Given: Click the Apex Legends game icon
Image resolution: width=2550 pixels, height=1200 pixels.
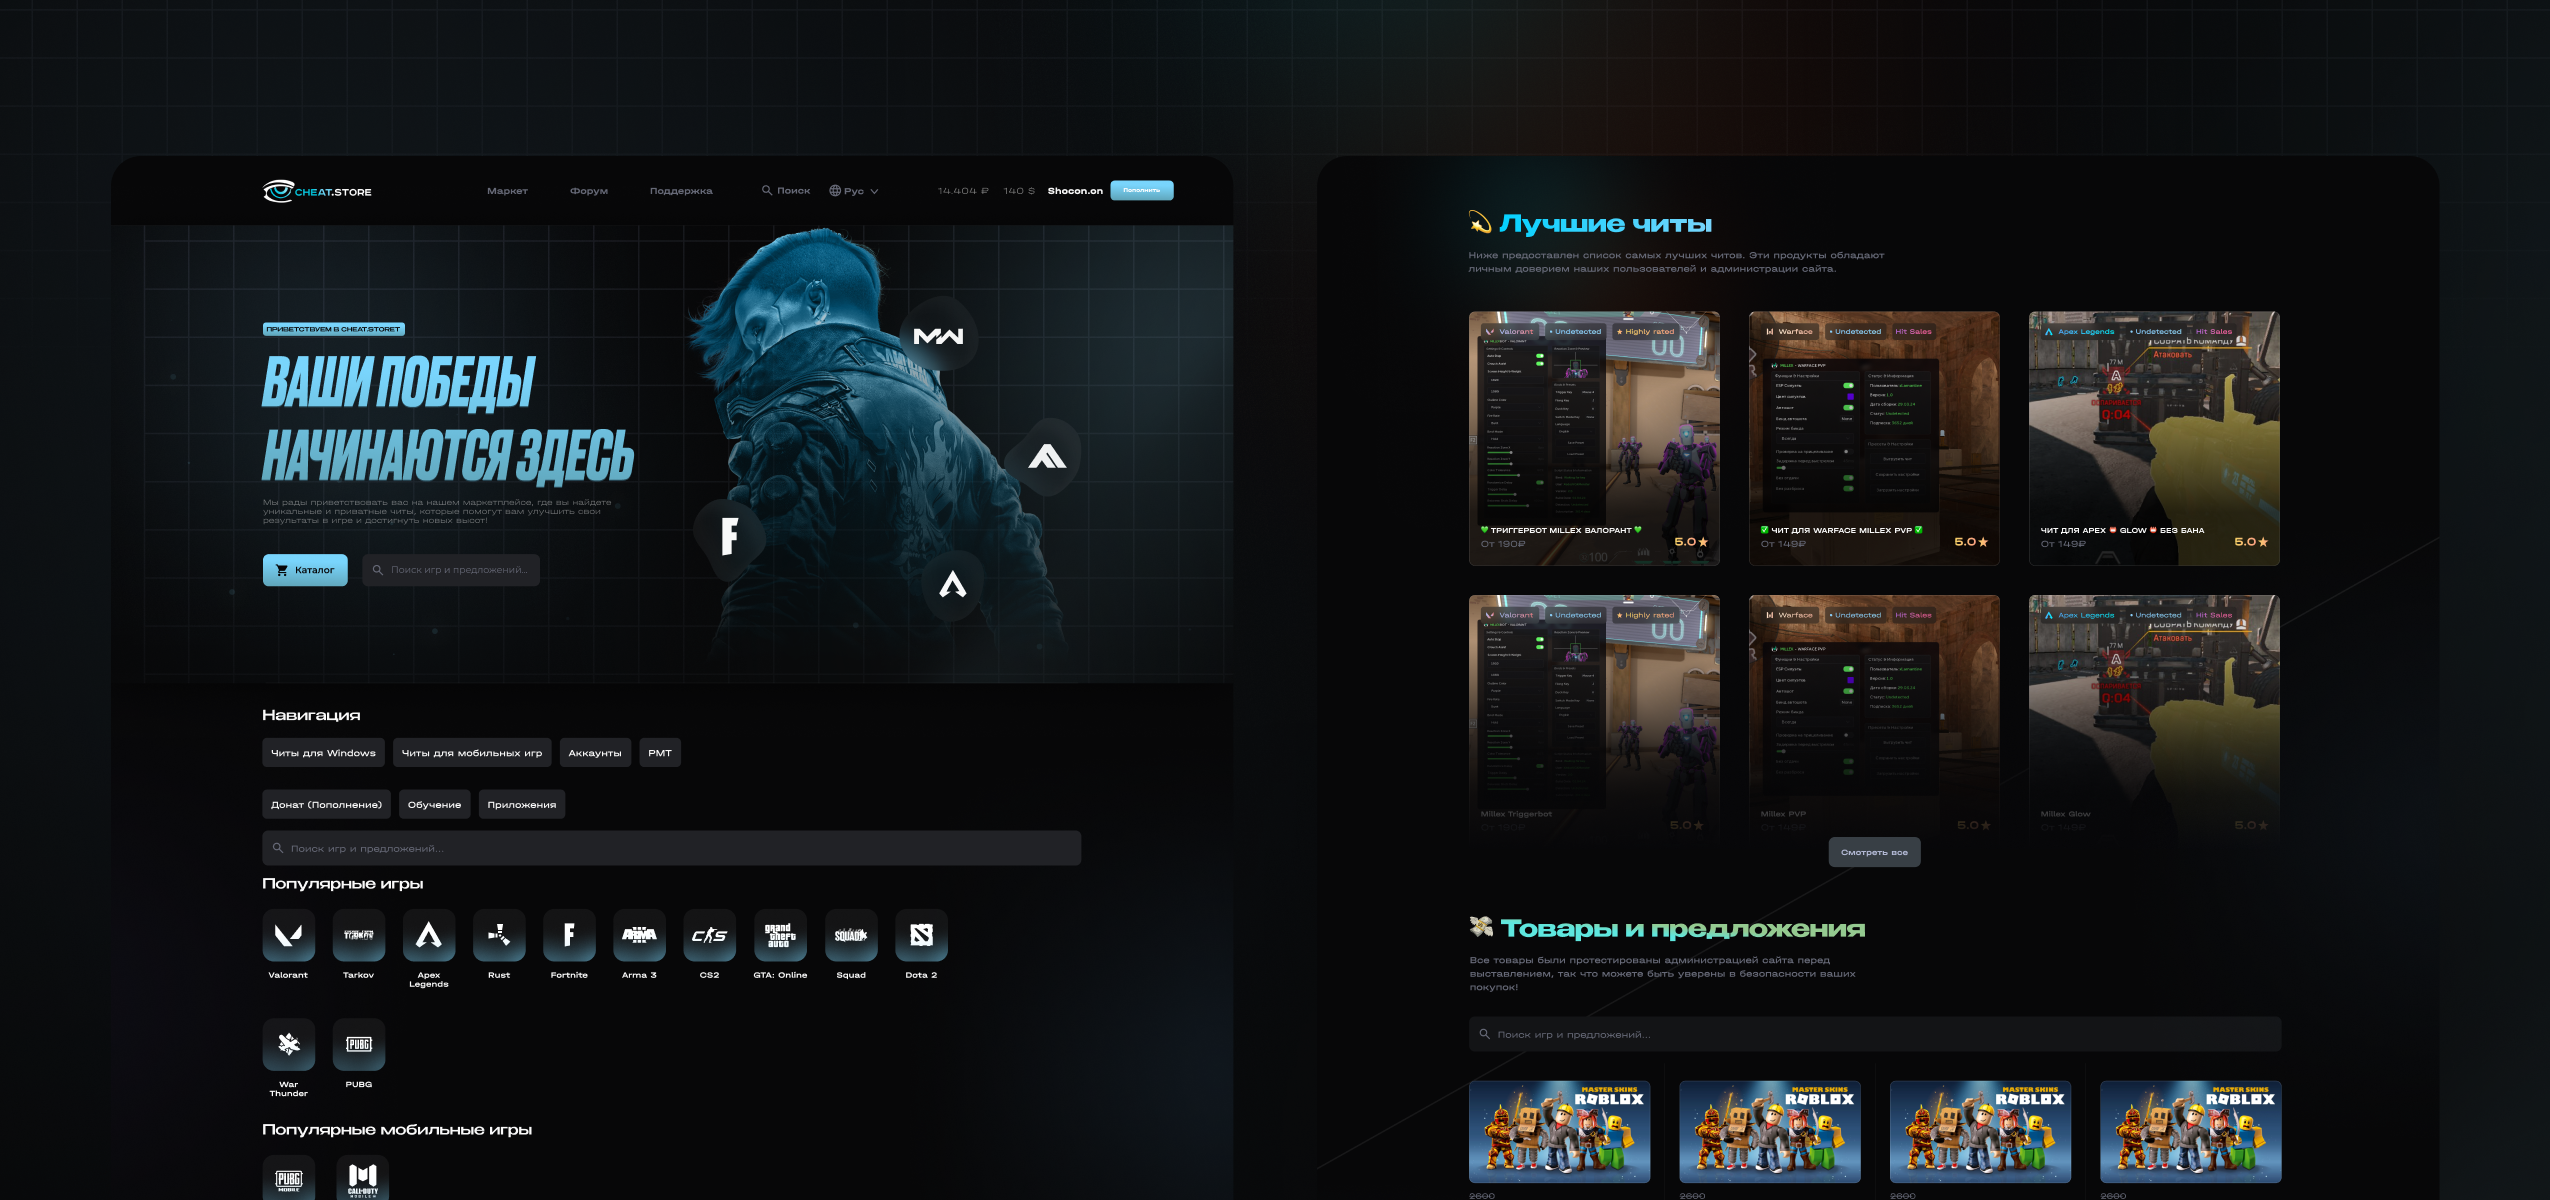Looking at the screenshot, I should pyautogui.click(x=428, y=935).
